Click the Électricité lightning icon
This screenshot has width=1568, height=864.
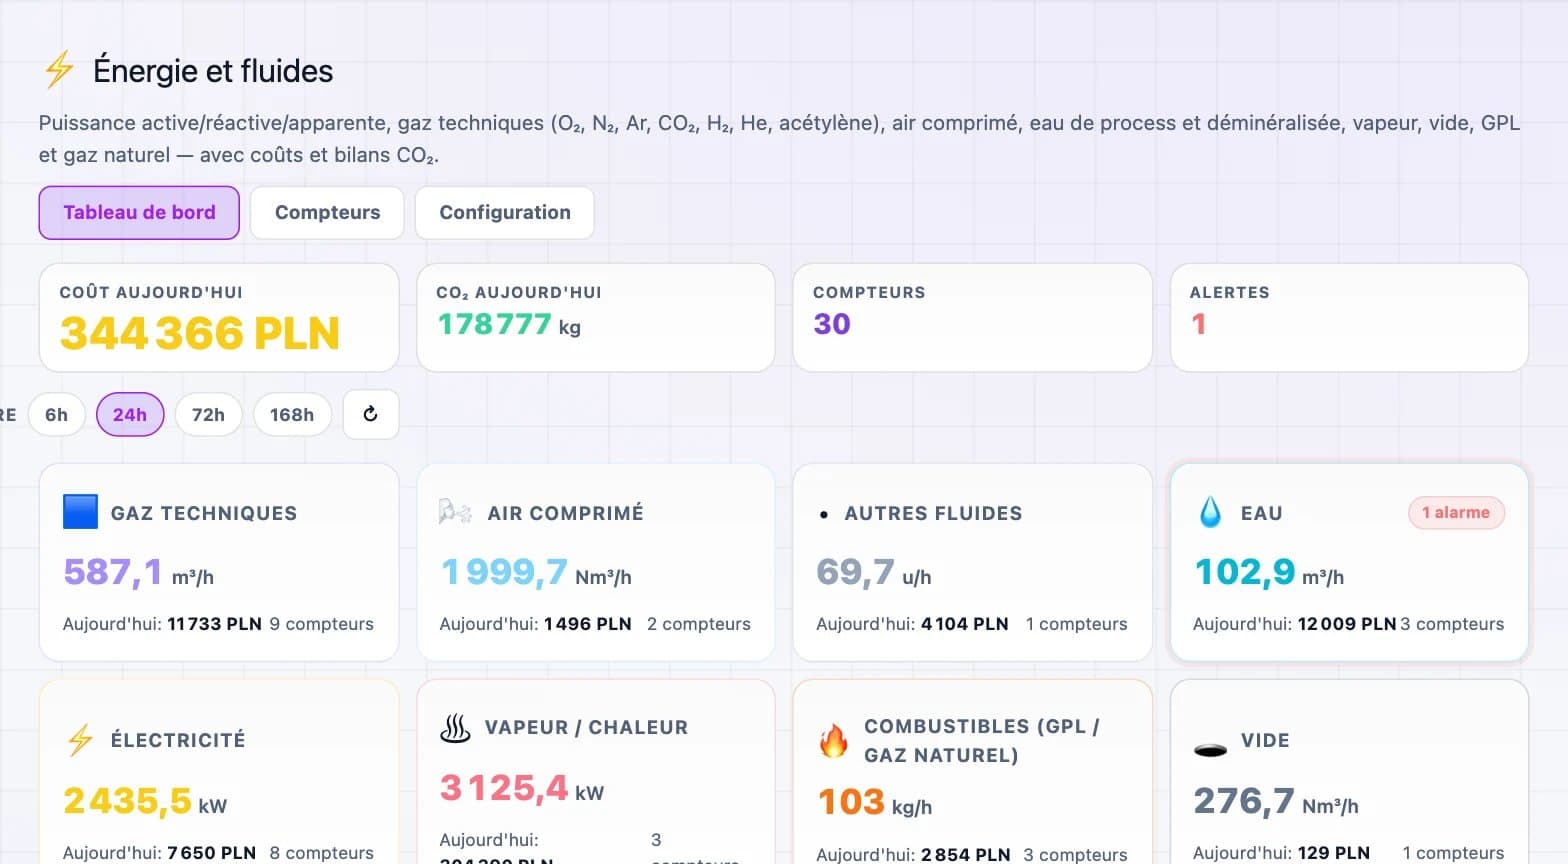(x=80, y=740)
